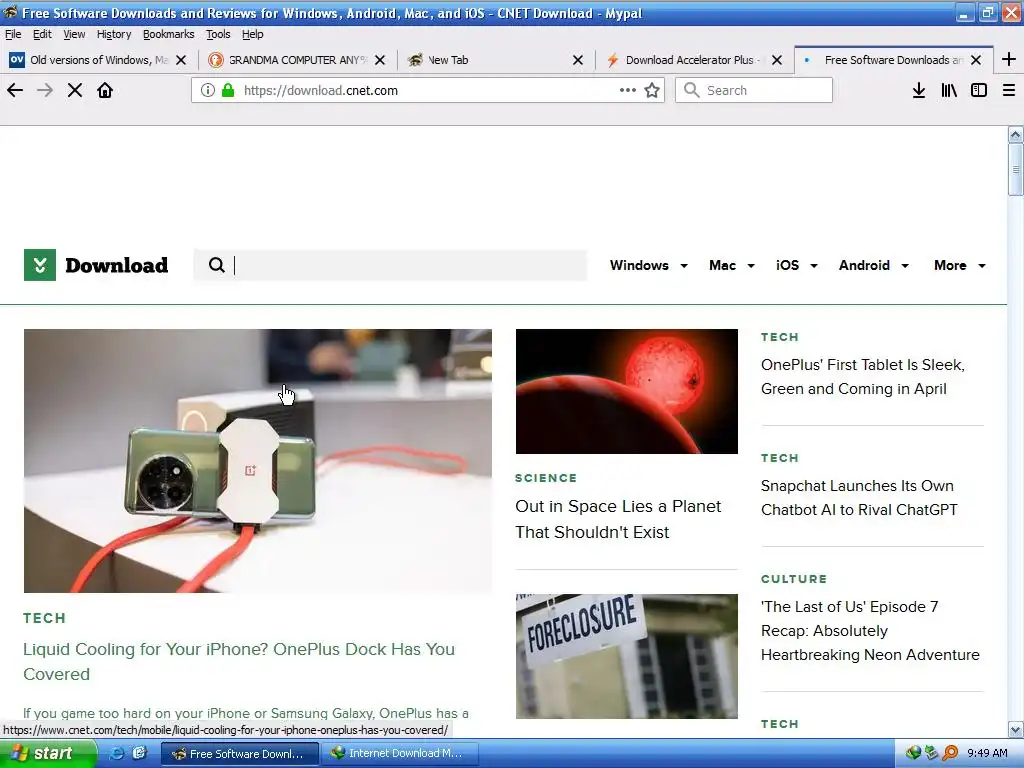
Task: Open the Library icon
Action: [949, 90]
